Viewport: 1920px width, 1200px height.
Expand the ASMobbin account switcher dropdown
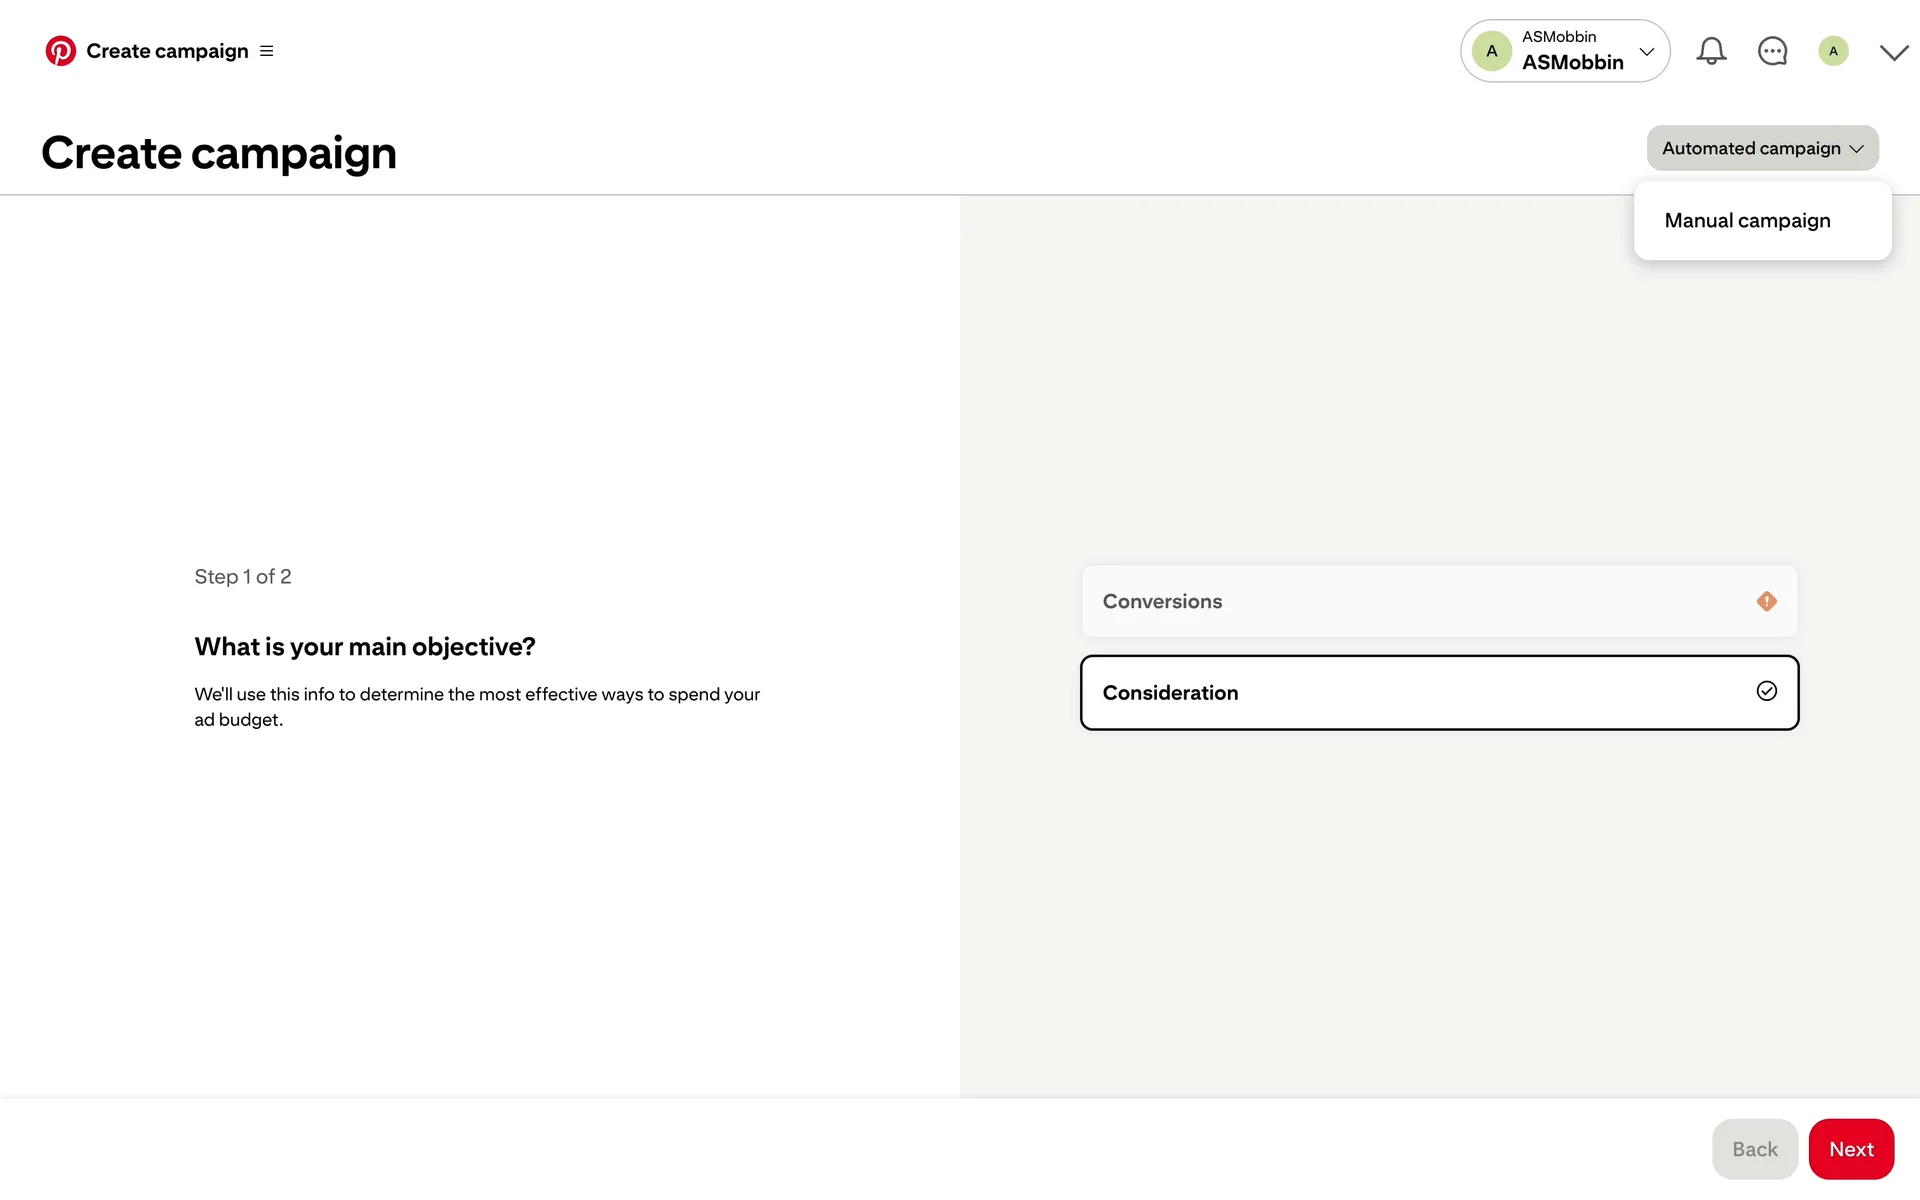[1646, 51]
